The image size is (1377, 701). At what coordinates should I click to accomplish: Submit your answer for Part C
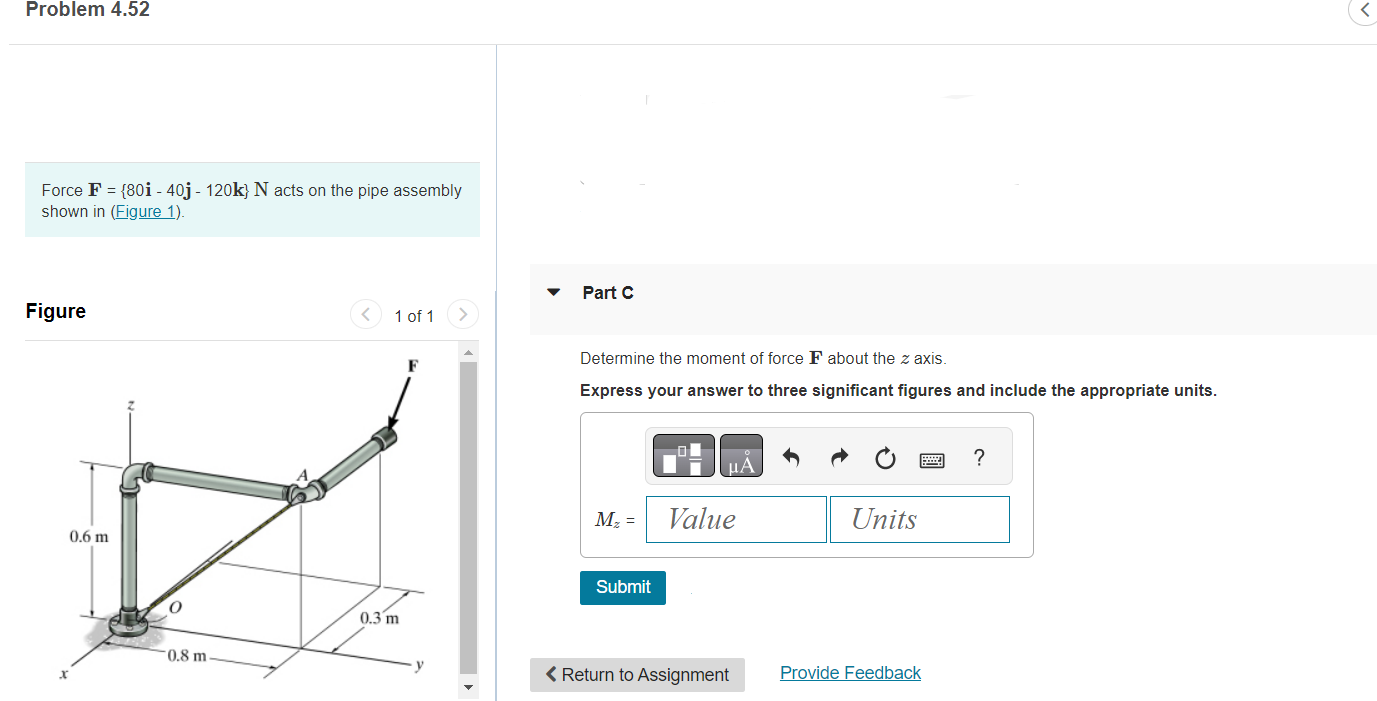(622, 587)
